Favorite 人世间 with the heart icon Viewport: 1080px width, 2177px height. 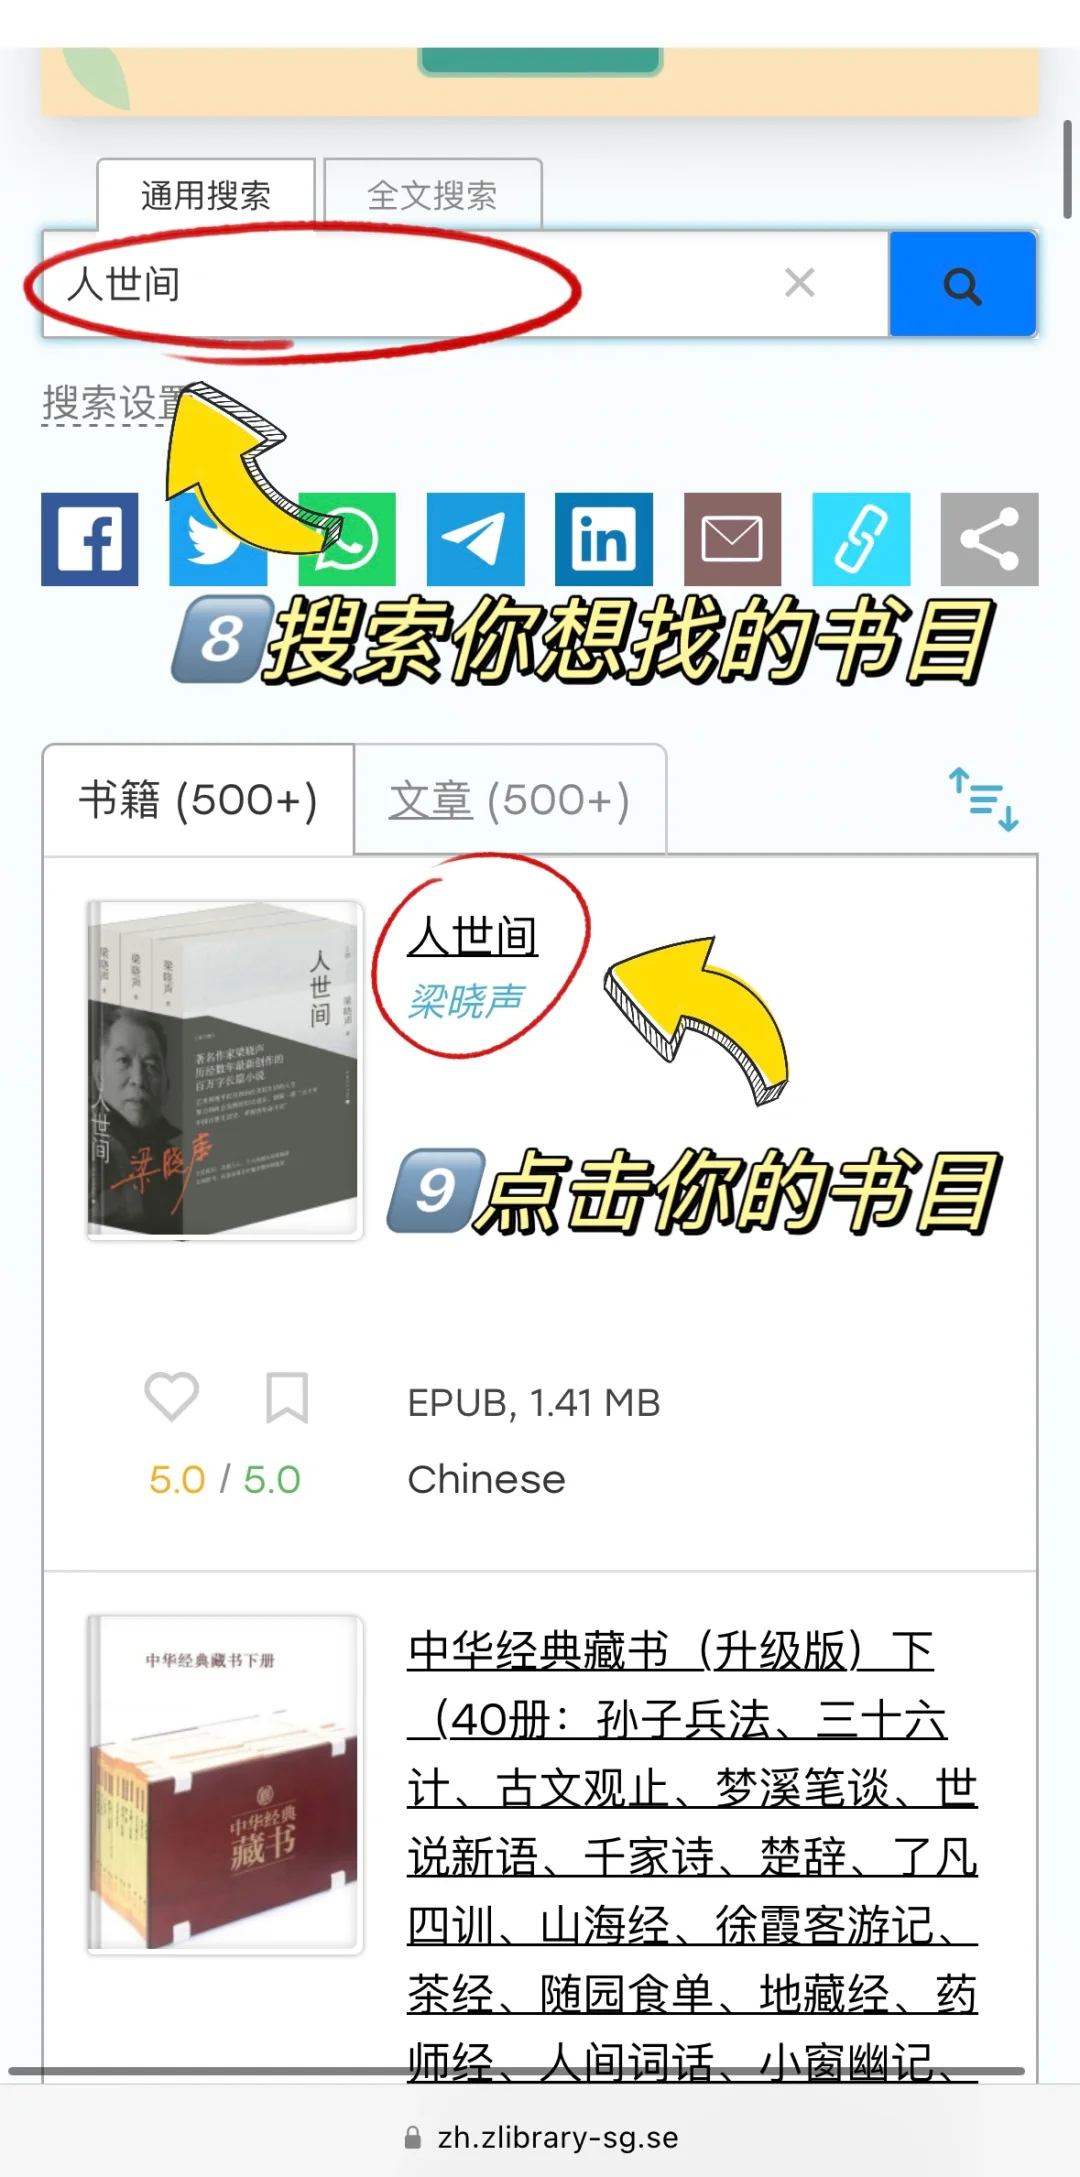172,1396
